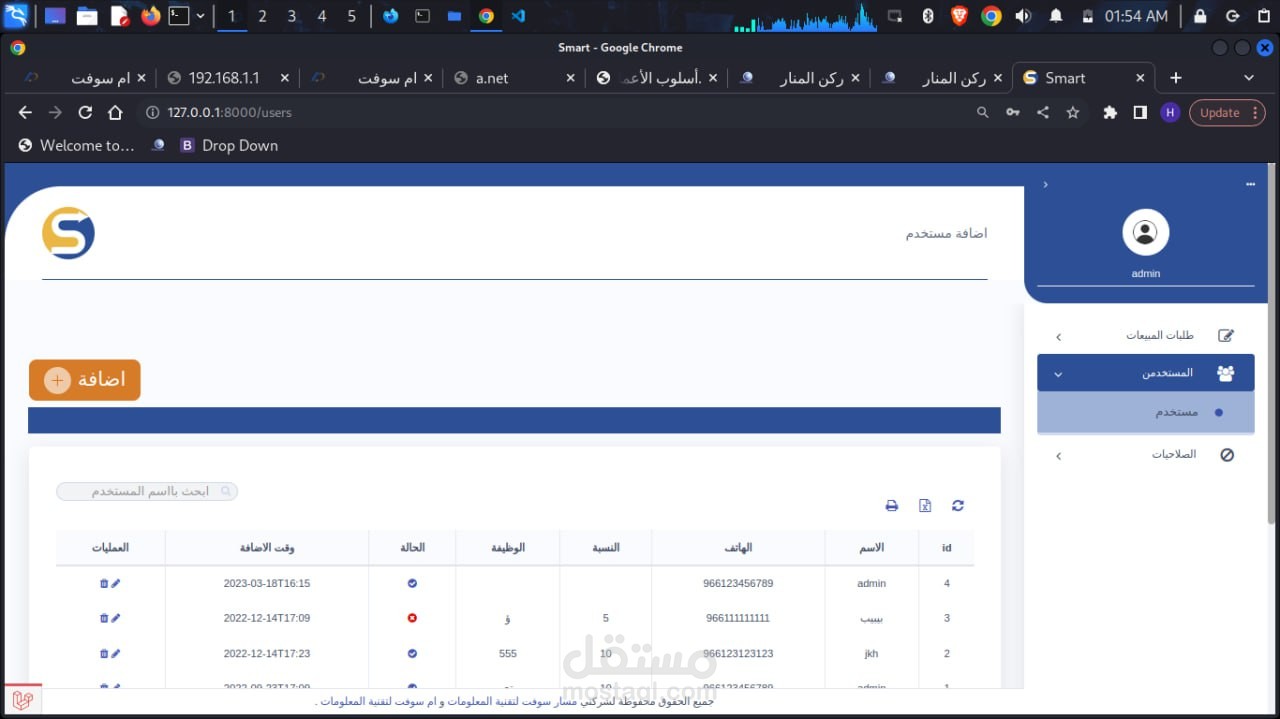Image resolution: width=1280 pixels, height=719 pixels.
Task: Open the Chrome tab search dropdown
Action: click(1249, 78)
